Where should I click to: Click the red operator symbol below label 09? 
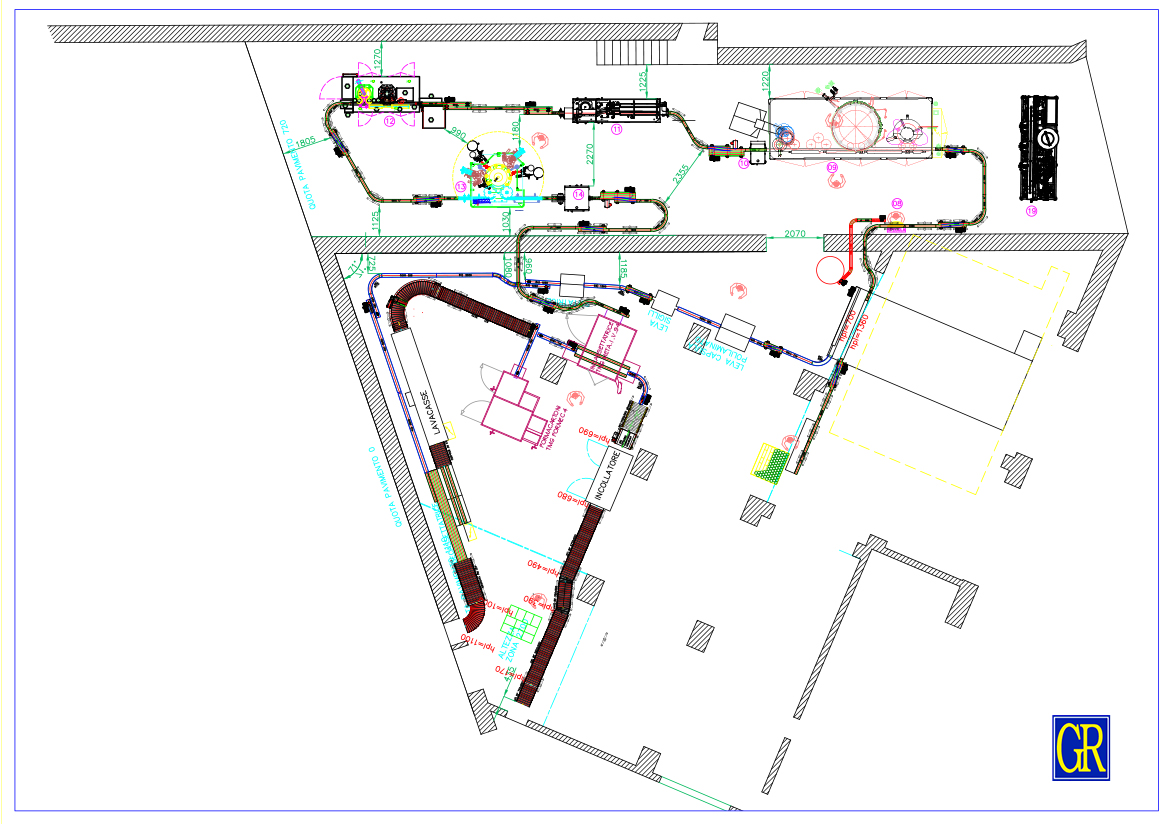[x=834, y=182]
